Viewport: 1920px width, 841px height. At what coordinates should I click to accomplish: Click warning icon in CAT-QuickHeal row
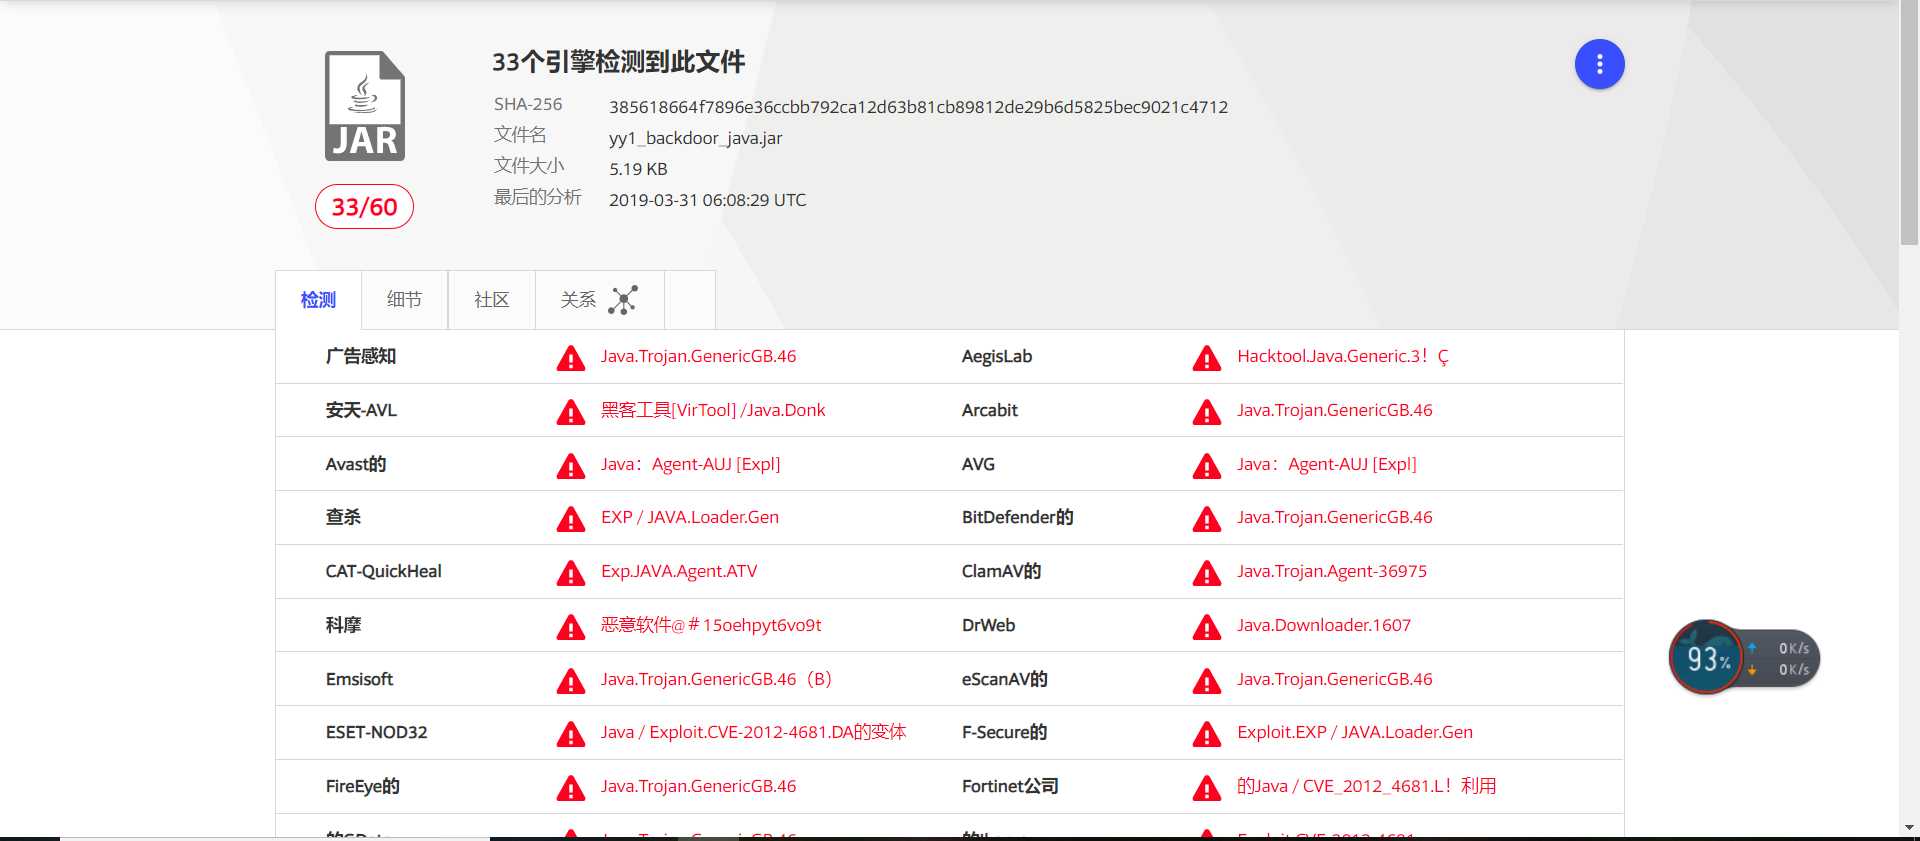pyautogui.click(x=571, y=573)
